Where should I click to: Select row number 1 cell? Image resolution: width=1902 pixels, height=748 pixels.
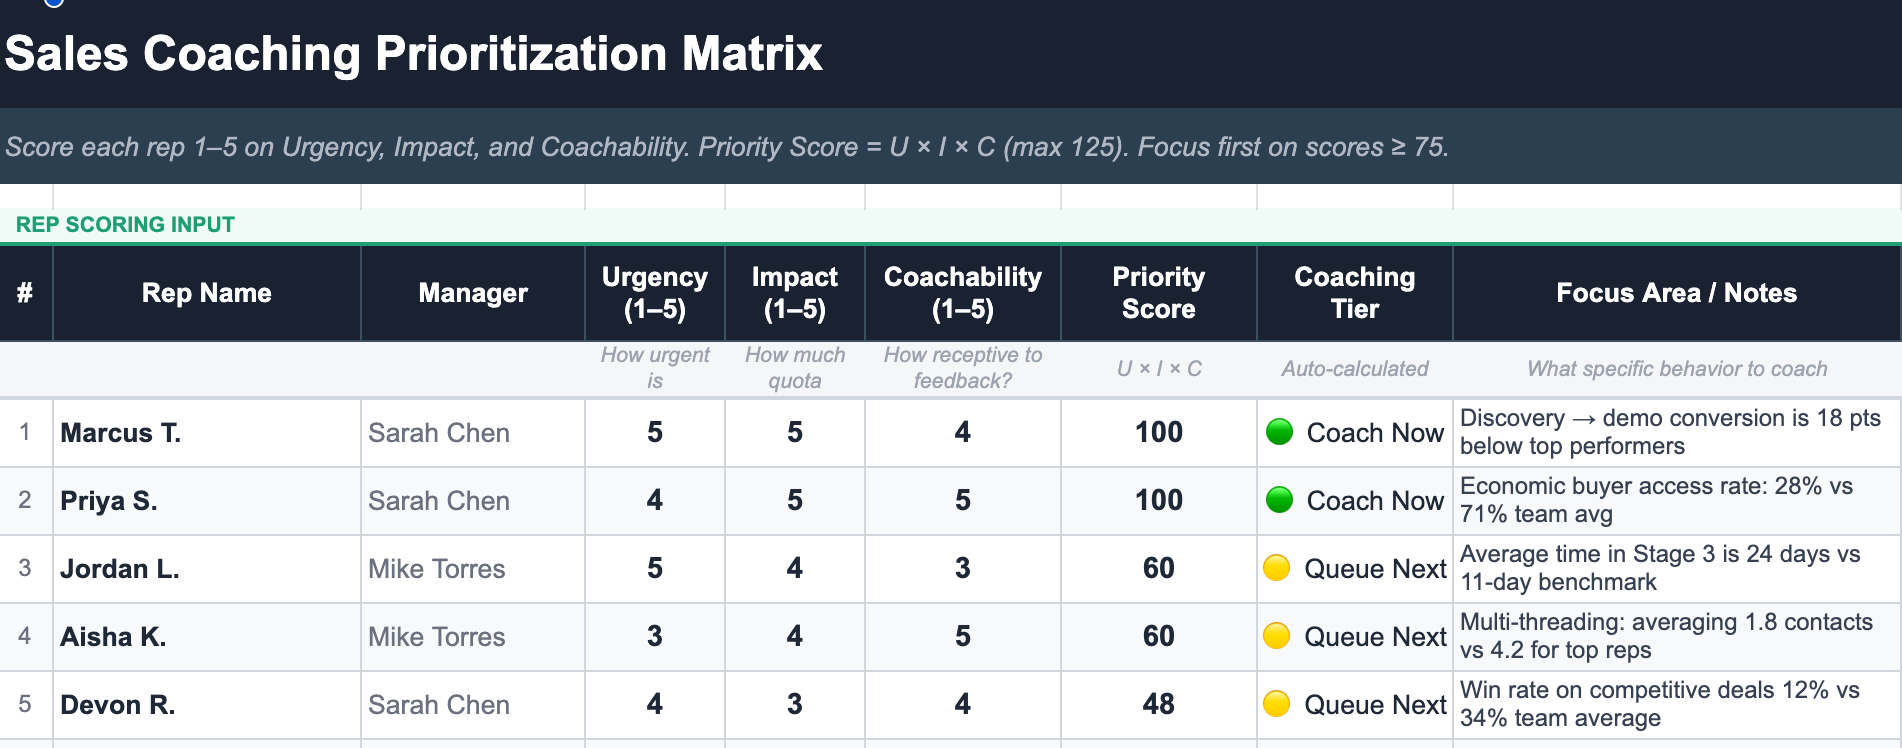26,433
